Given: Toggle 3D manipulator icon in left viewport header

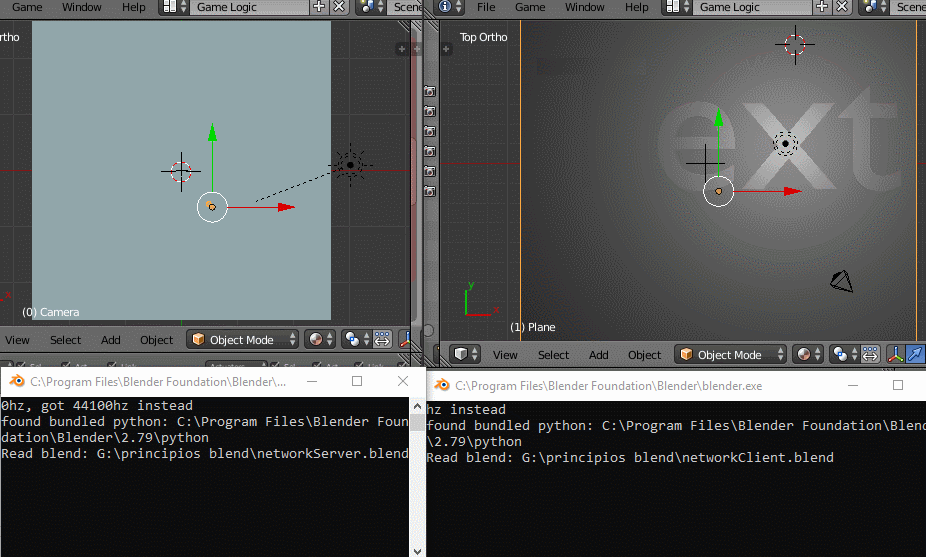Looking at the screenshot, I should pyautogui.click(x=405, y=340).
